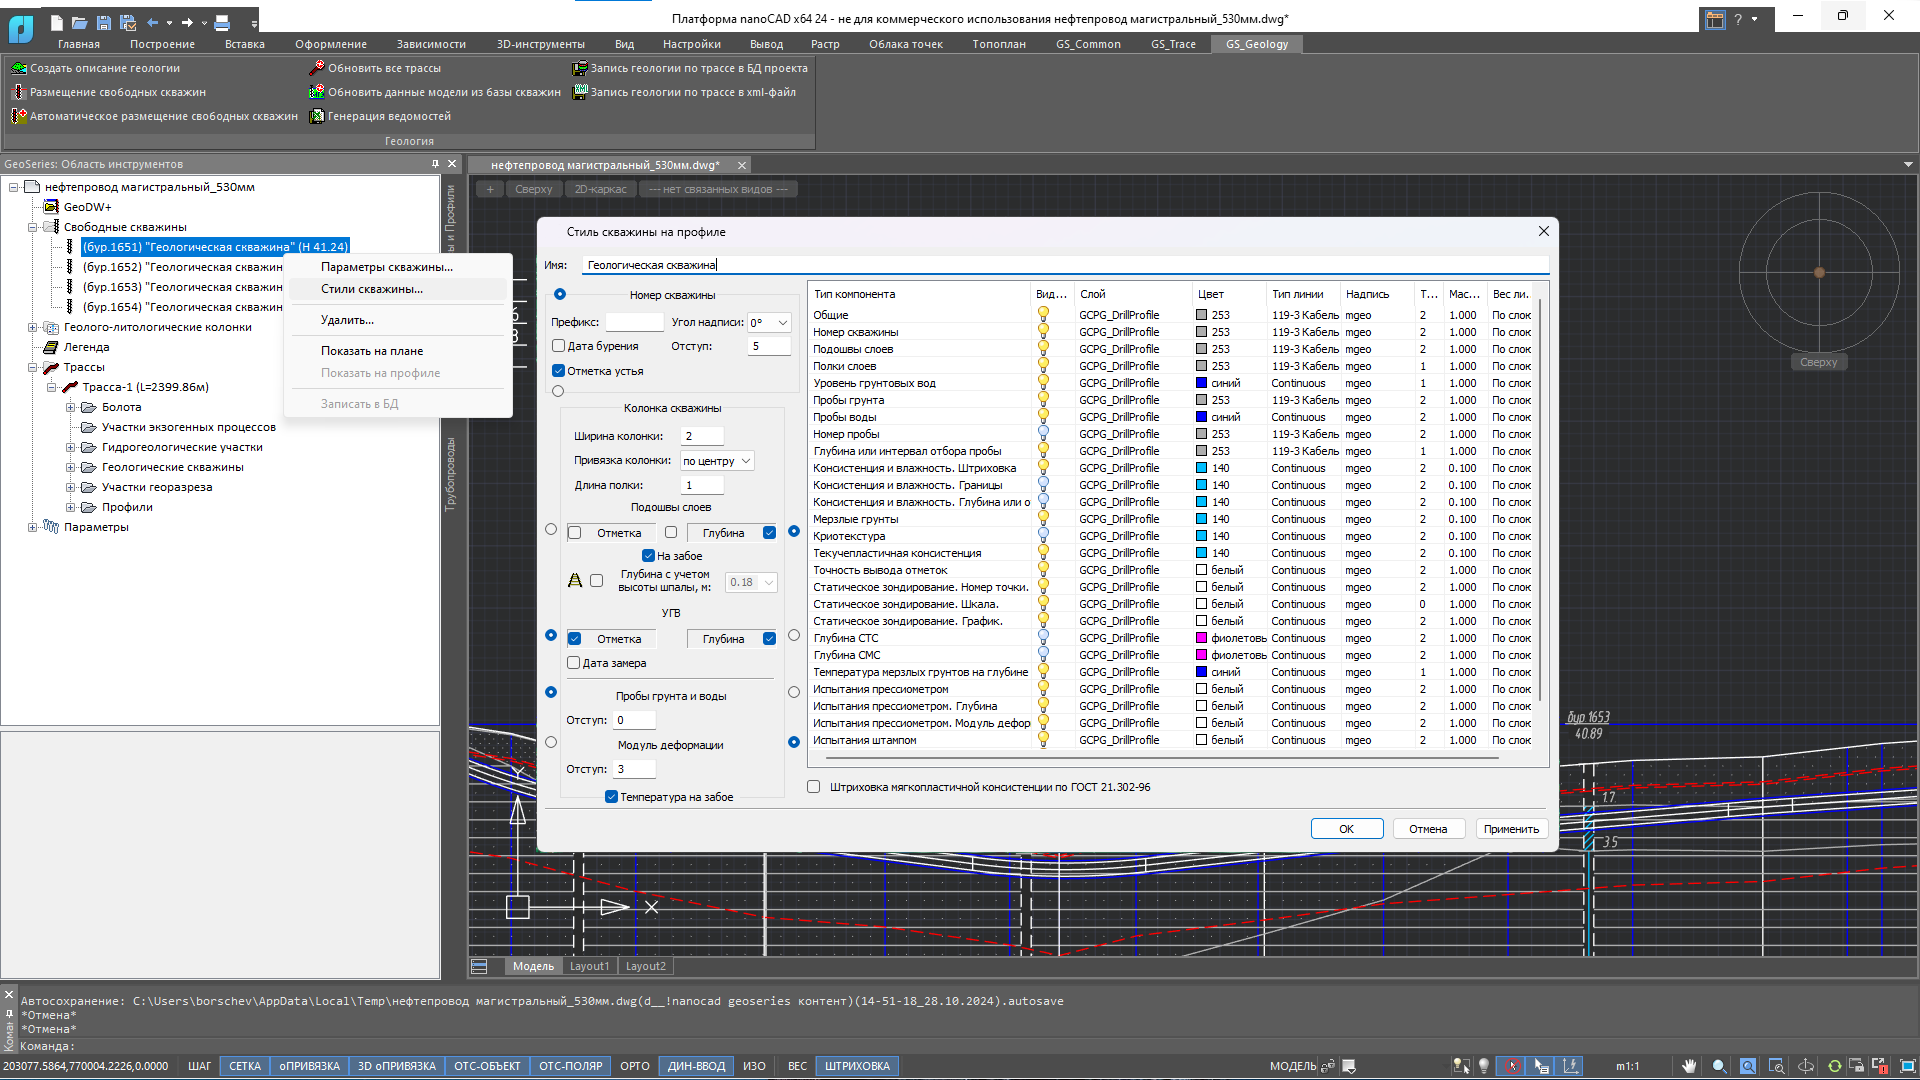Click the 'Автоматическое размещение свободных скважин' icon
The width and height of the screenshot is (1920, 1080).
coord(19,116)
